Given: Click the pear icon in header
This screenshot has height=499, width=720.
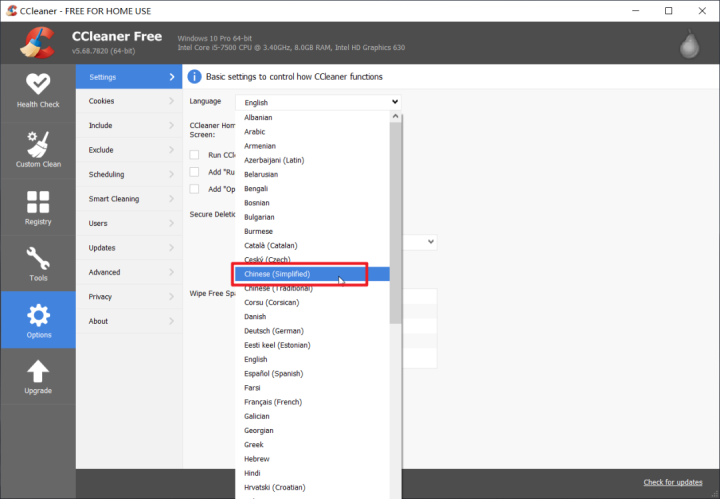Looking at the screenshot, I should [x=689, y=44].
